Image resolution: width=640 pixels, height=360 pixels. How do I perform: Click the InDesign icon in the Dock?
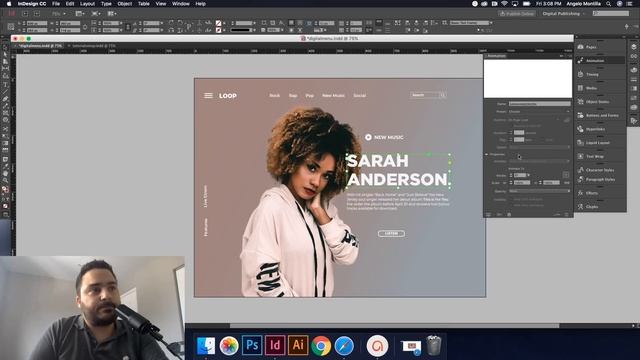(275, 345)
